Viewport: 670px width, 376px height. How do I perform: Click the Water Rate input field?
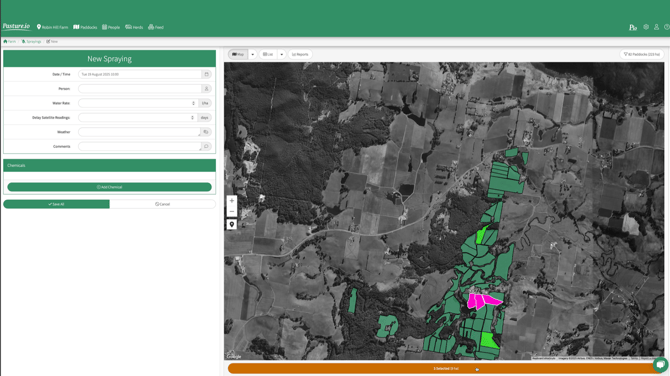[x=138, y=103]
